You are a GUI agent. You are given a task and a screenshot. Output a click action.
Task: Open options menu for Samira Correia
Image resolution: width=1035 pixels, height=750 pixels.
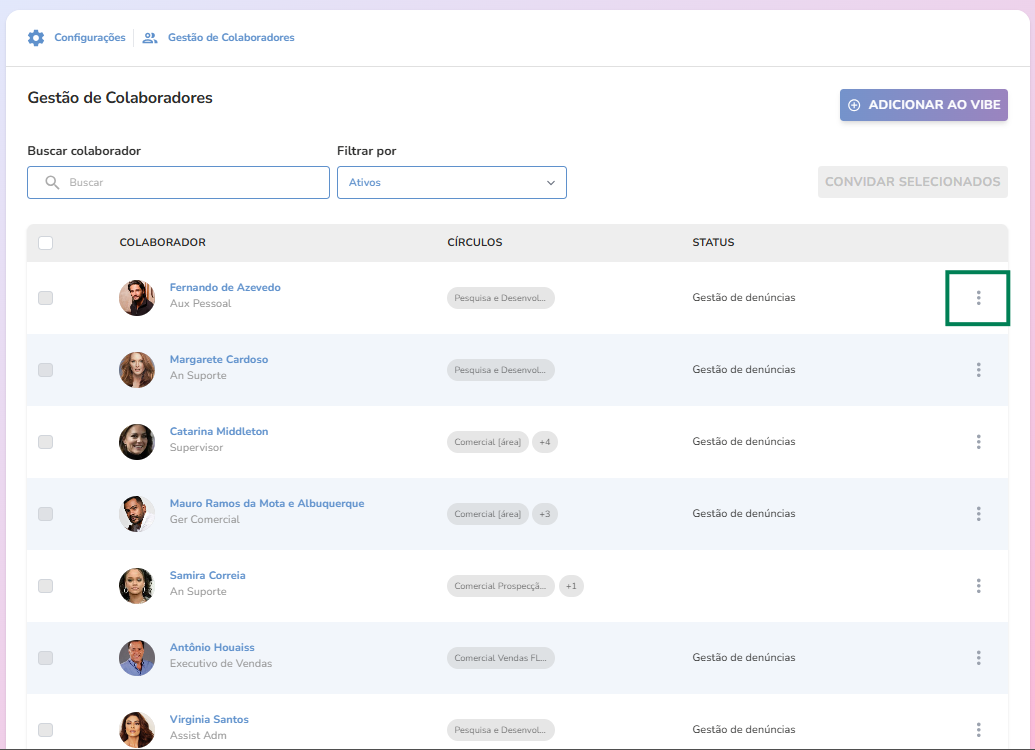pyautogui.click(x=978, y=586)
